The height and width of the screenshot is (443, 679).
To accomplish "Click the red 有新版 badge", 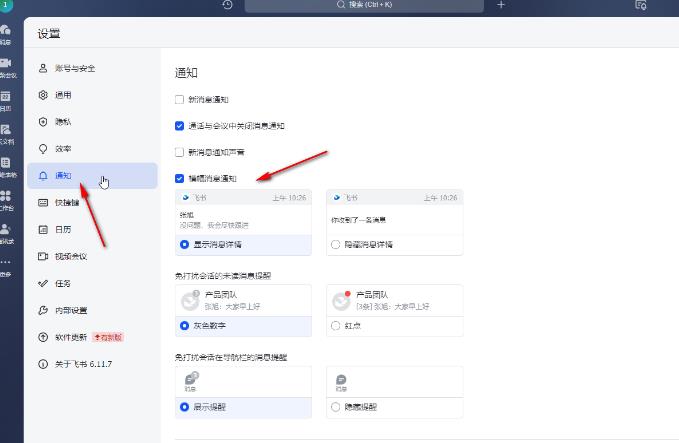I will point(108,337).
